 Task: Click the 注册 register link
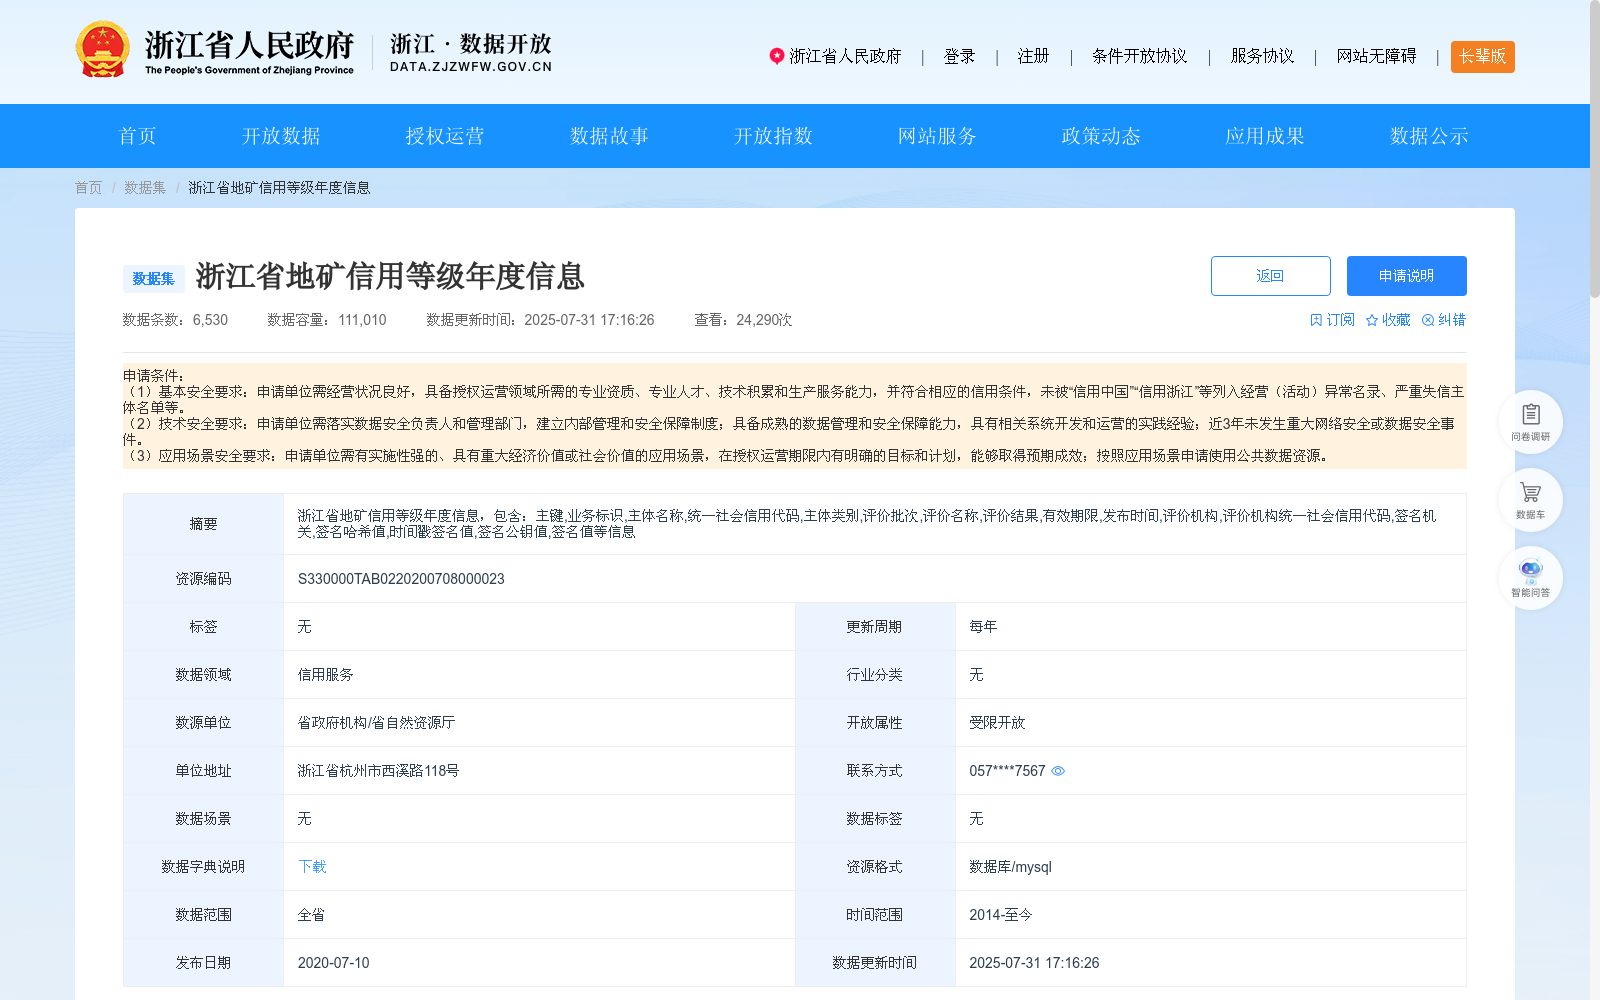[1033, 56]
